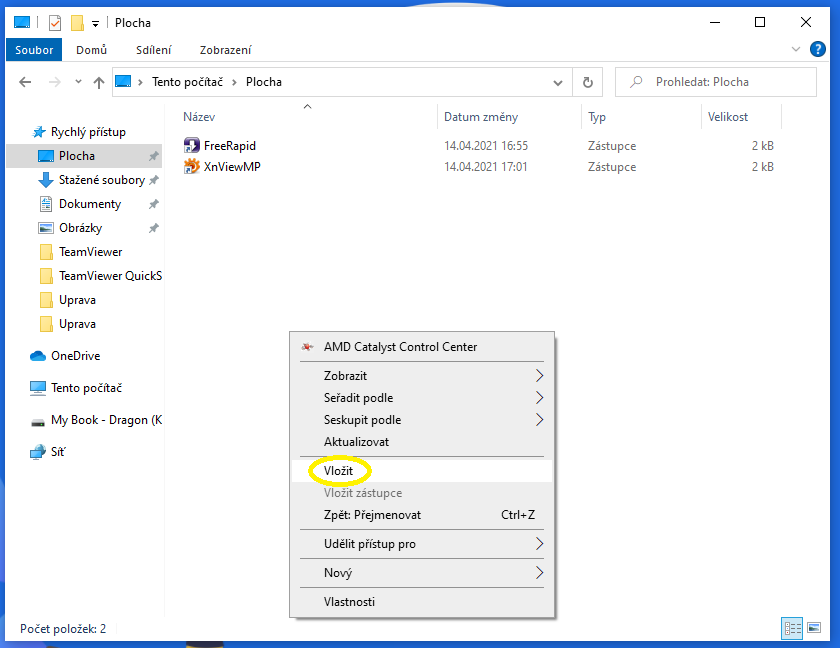The height and width of the screenshot is (648, 840).
Task: Choose Aktualizovat in the context menu
Action: click(x=422, y=442)
